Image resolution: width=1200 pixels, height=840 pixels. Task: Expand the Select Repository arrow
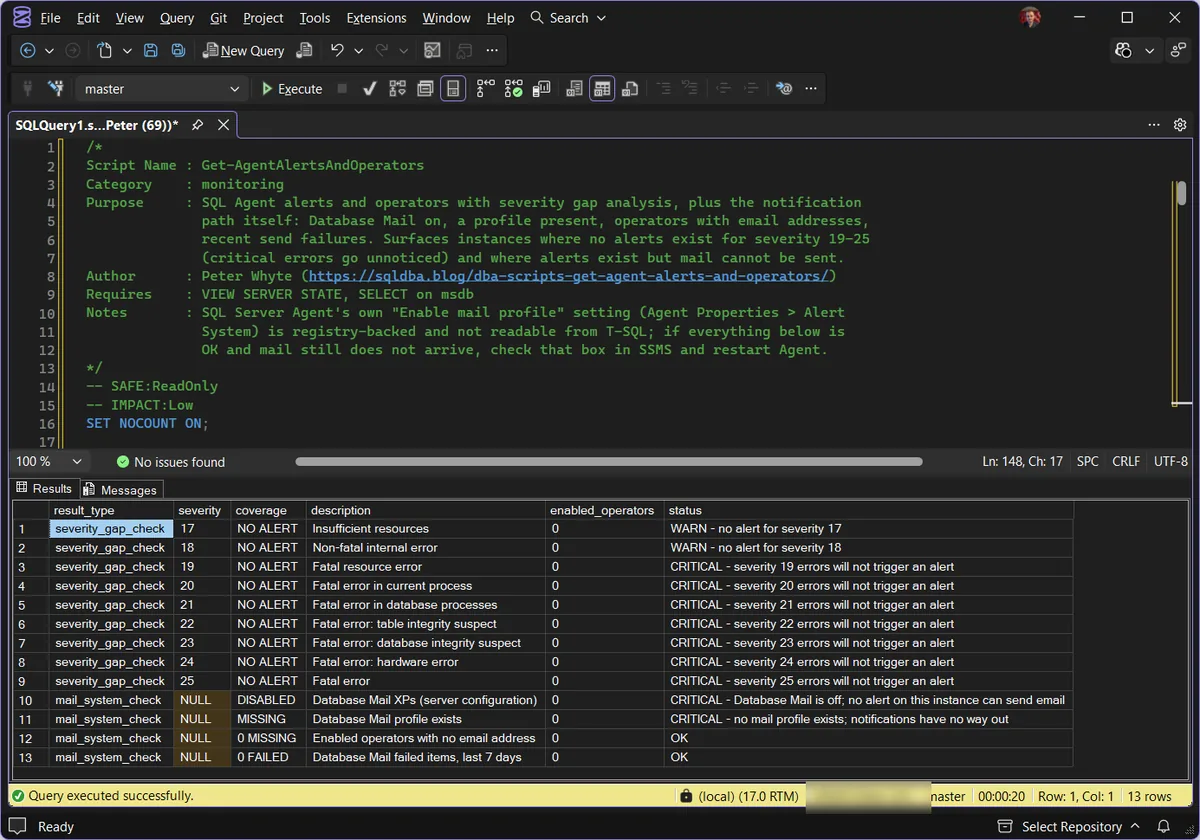pos(1134,826)
